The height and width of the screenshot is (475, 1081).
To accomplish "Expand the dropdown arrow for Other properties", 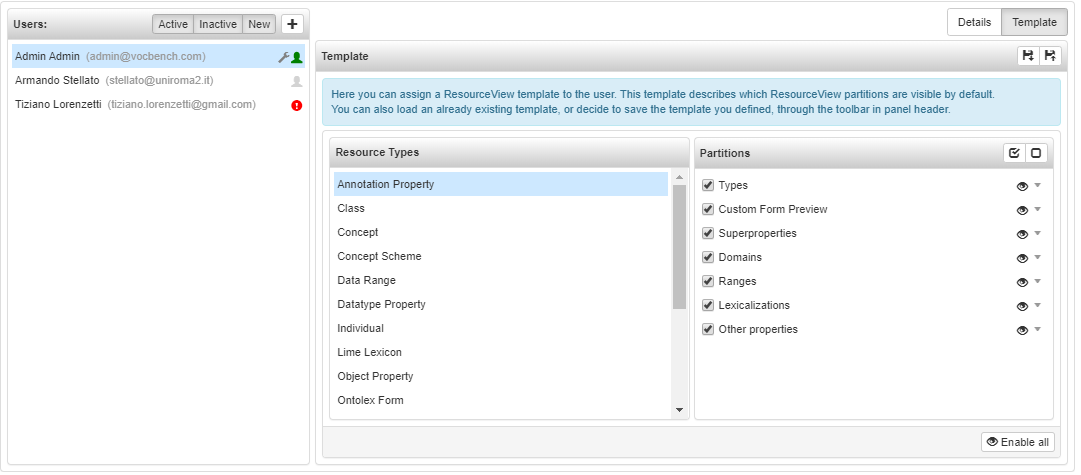I will point(1038,329).
